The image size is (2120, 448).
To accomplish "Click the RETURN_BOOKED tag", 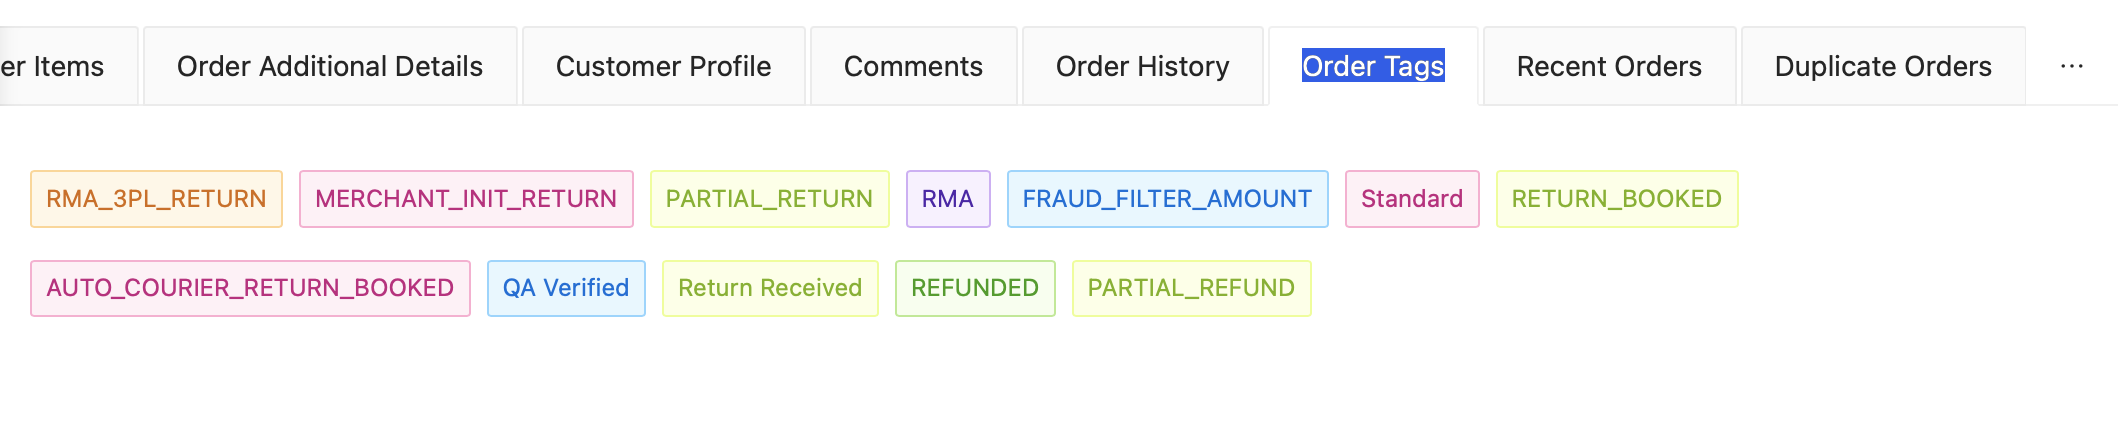I will (1617, 199).
